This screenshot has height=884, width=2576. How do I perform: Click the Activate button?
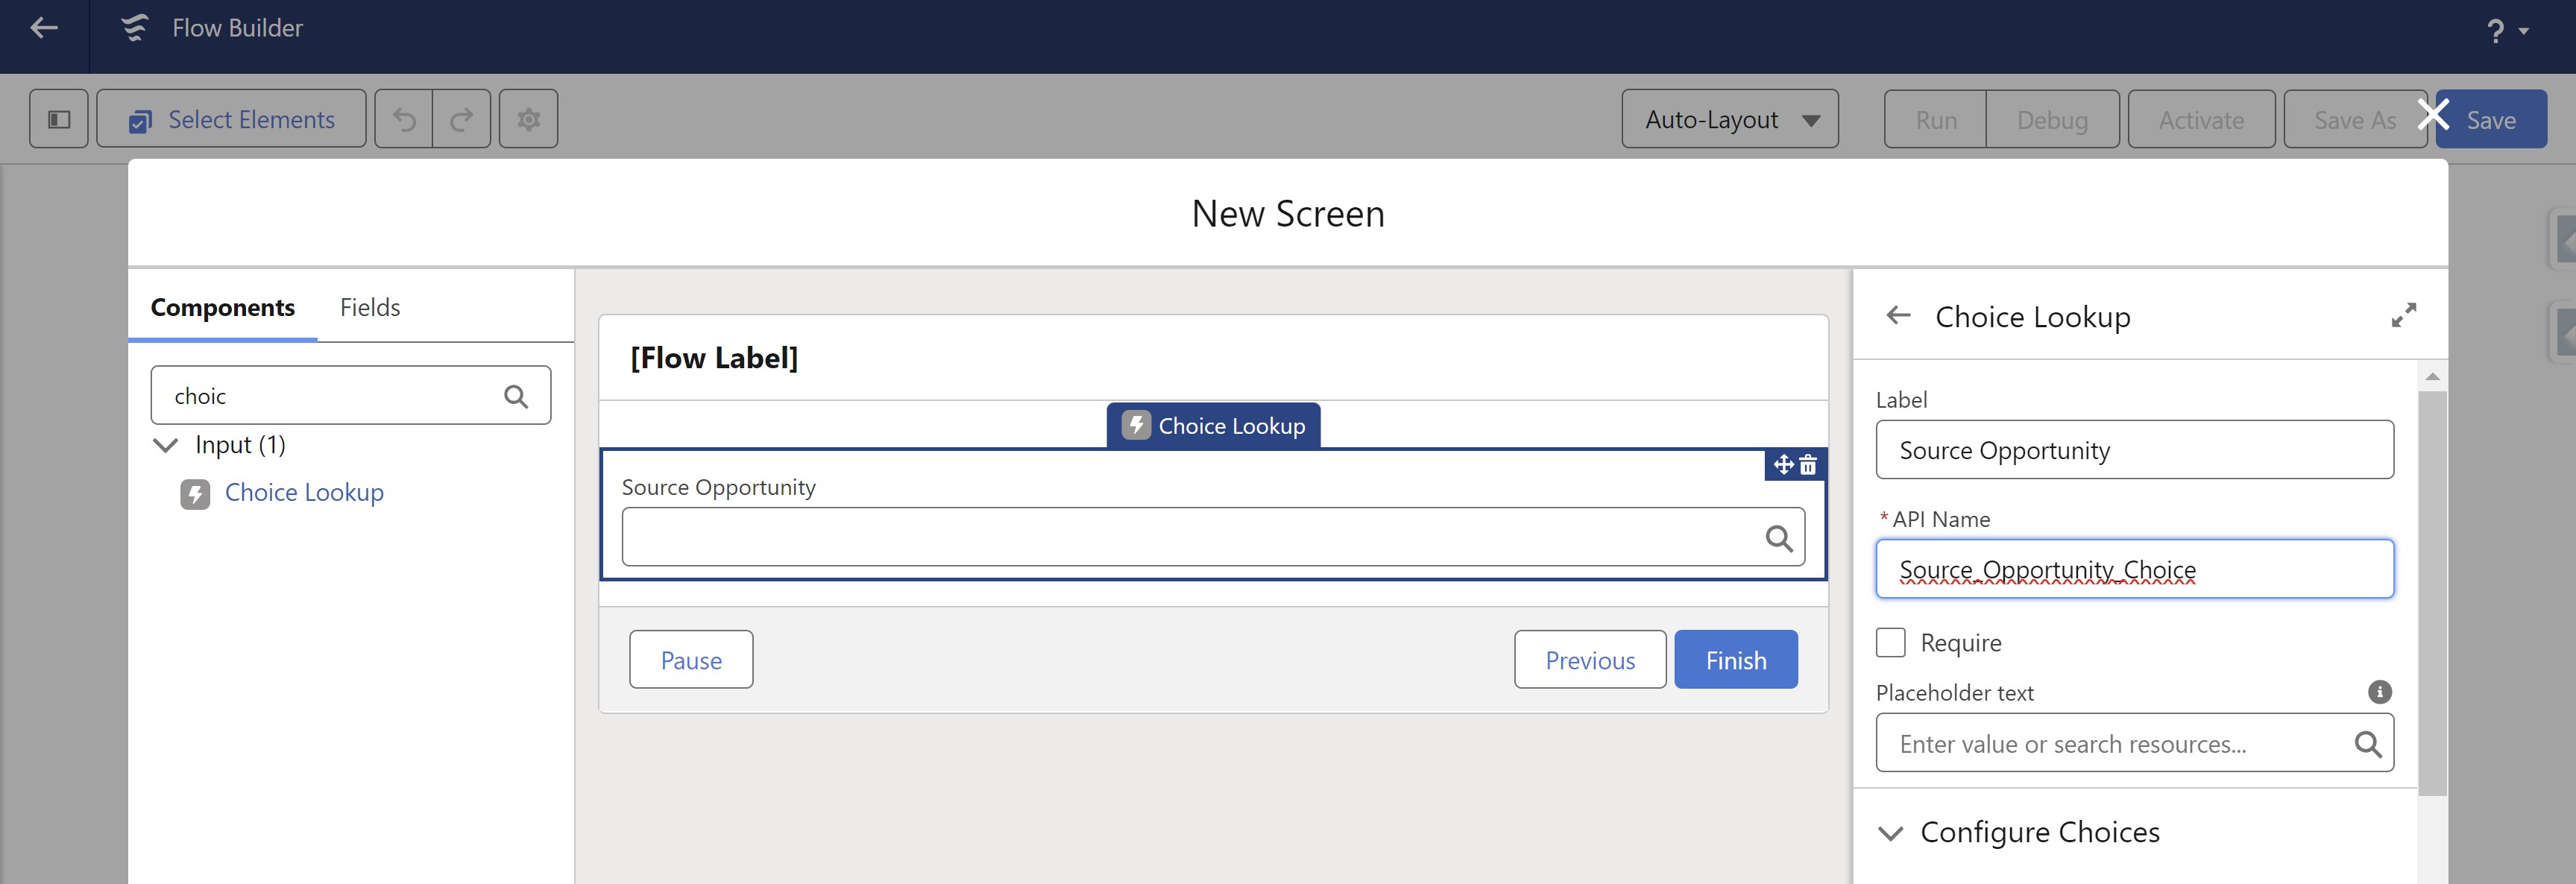(x=2201, y=119)
